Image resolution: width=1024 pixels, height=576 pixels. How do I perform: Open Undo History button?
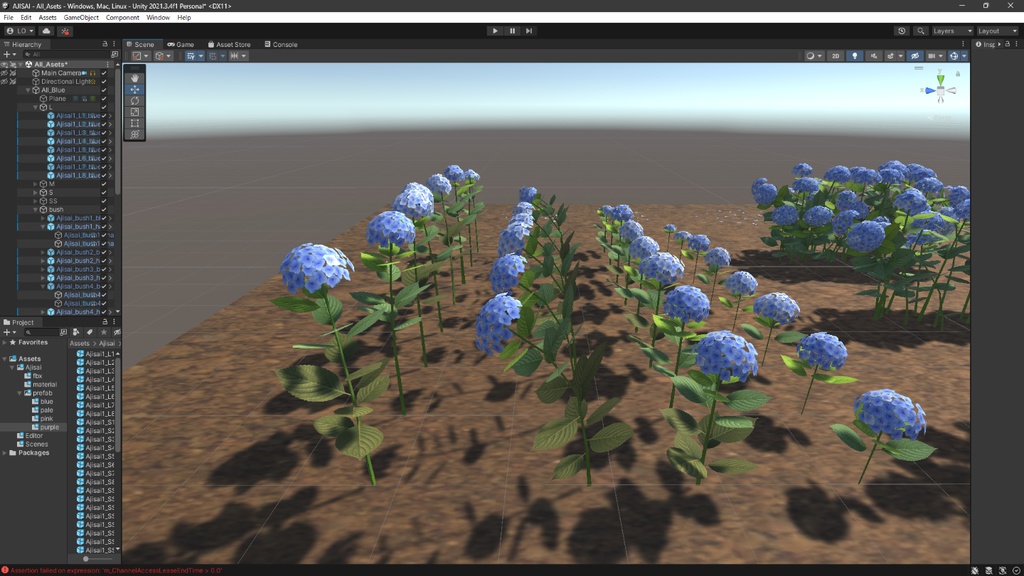(902, 31)
